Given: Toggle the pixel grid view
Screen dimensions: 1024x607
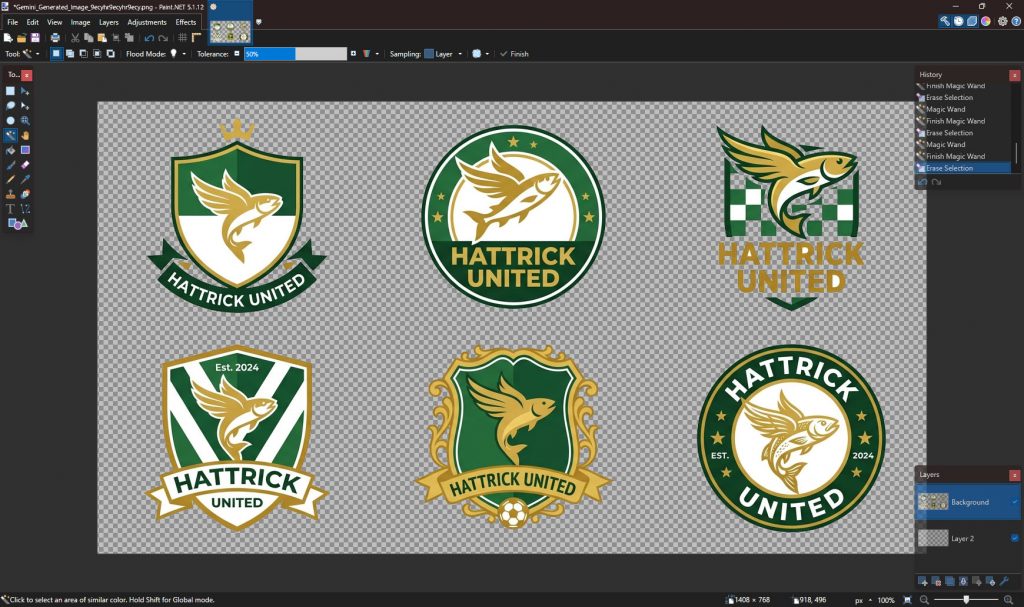Looking at the screenshot, I should [x=182, y=38].
